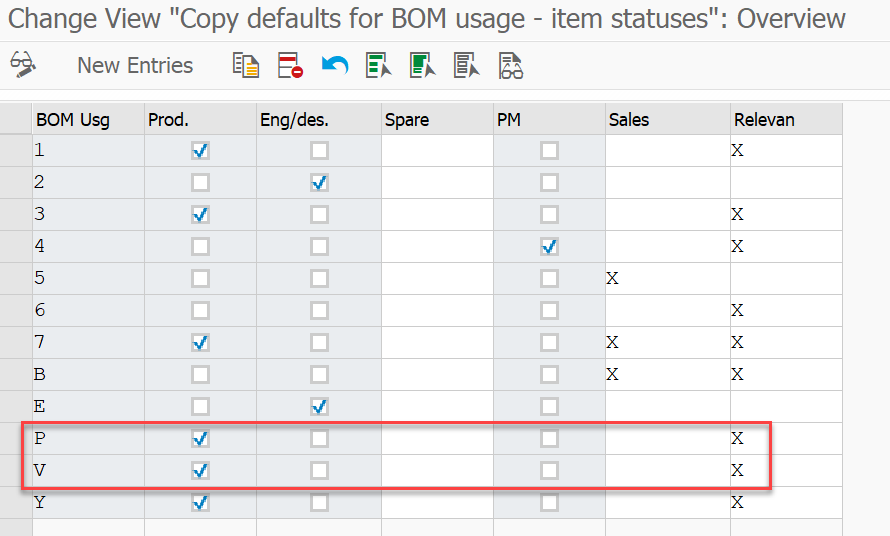Click the Spare field in row 2
Viewport: 890px width, 536px height.
[437, 182]
